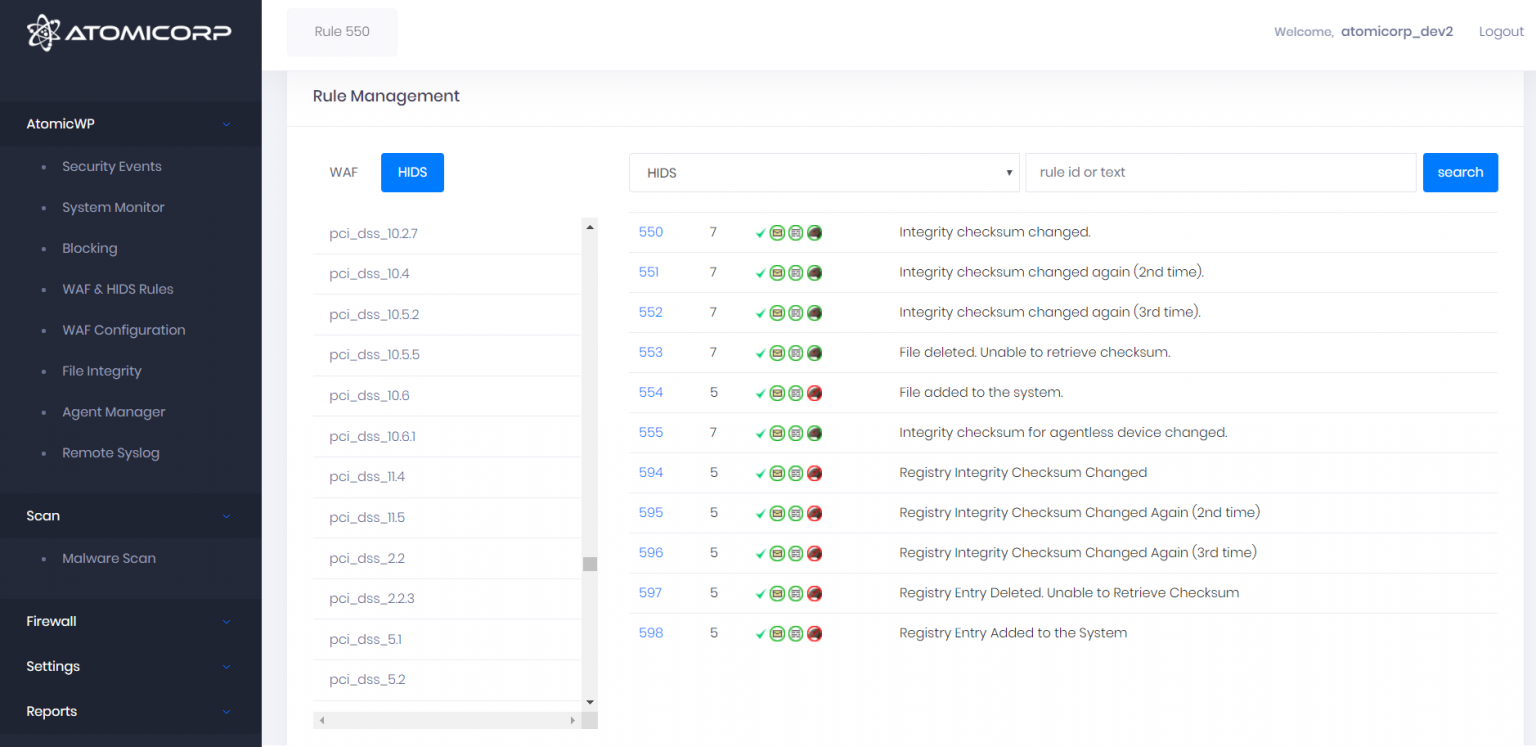
Task: Click the log icon on rule 596
Action: click(x=796, y=553)
